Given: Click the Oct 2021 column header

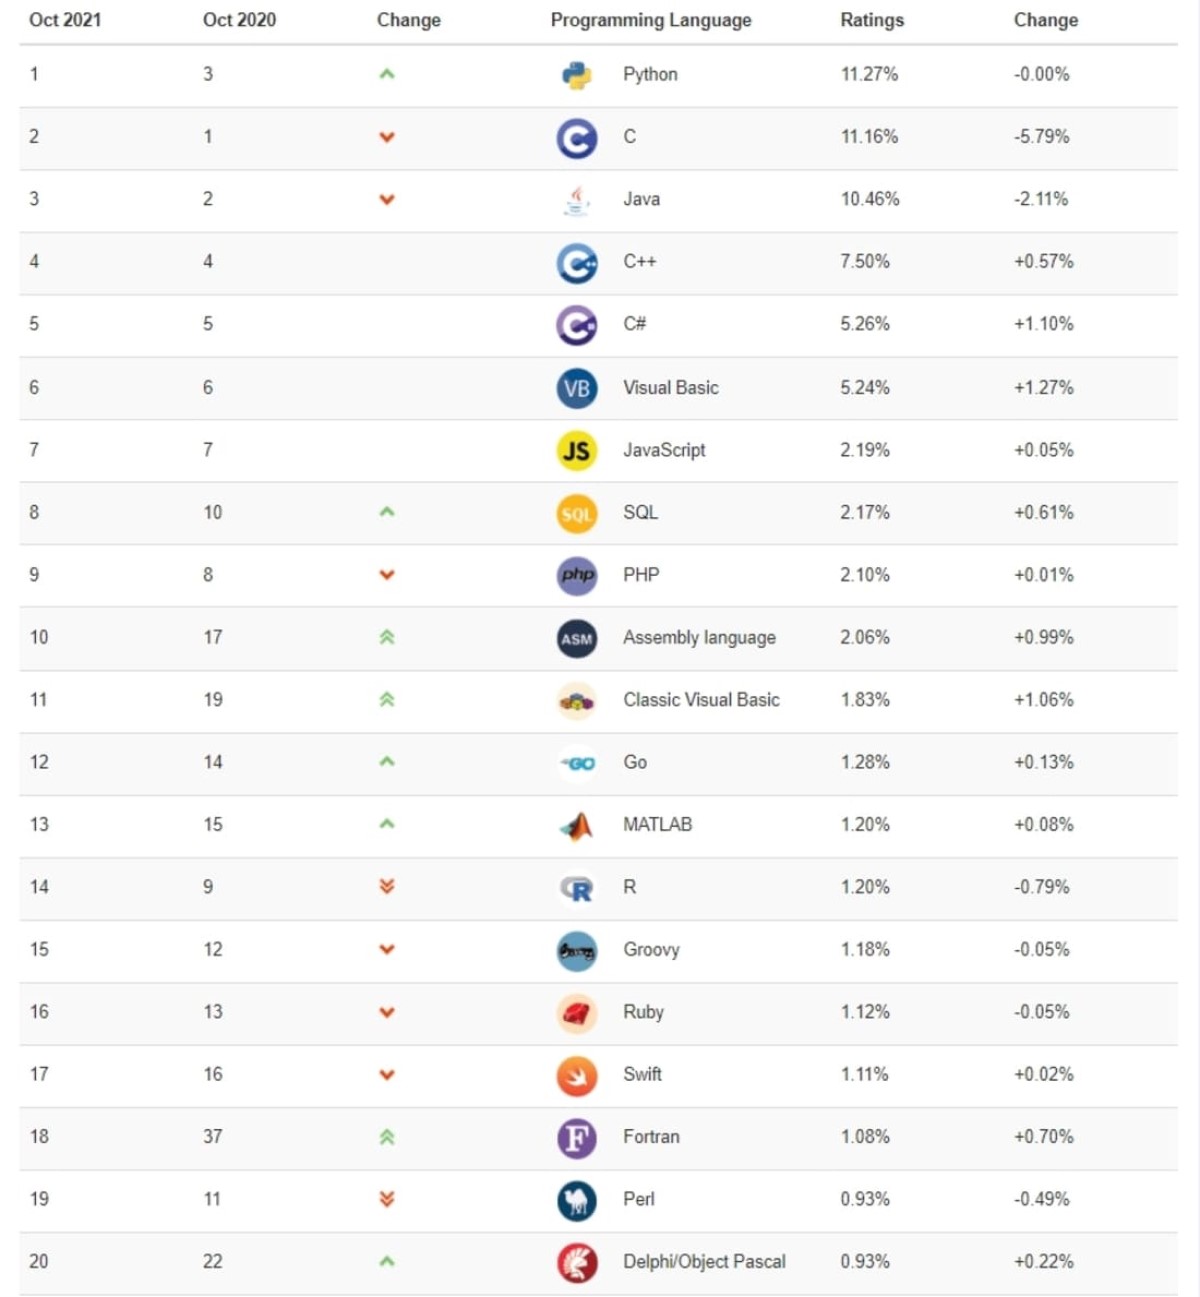Looking at the screenshot, I should pyautogui.click(x=65, y=20).
